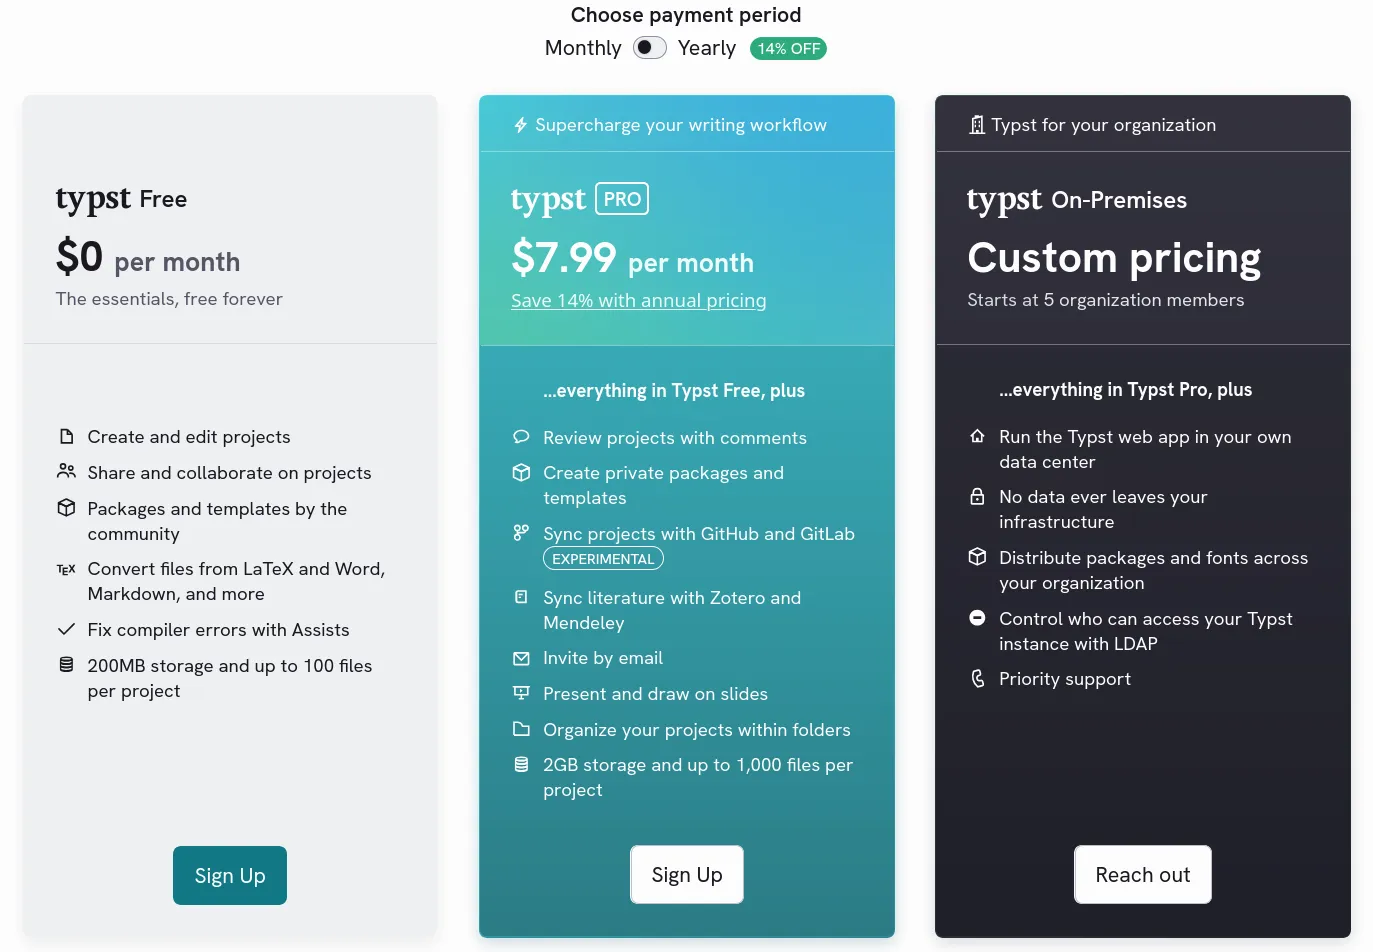Click 'Organize your projects within folders' text
Viewport: 1373px width, 952px height.
pos(697,730)
